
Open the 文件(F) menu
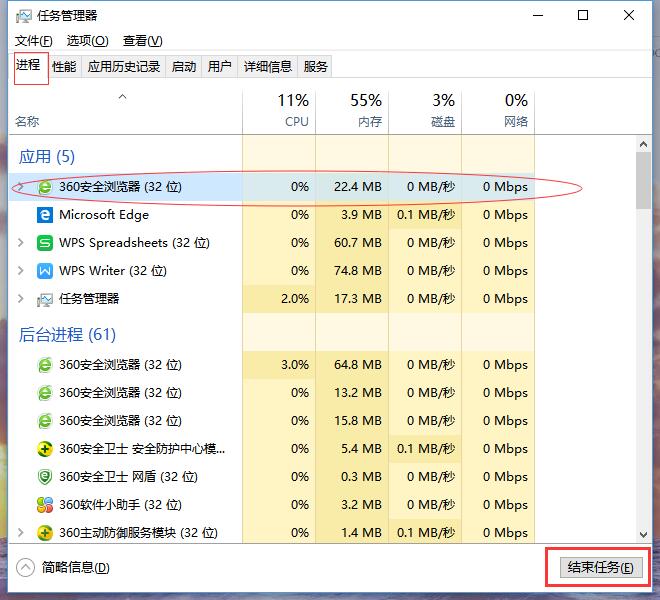point(34,41)
